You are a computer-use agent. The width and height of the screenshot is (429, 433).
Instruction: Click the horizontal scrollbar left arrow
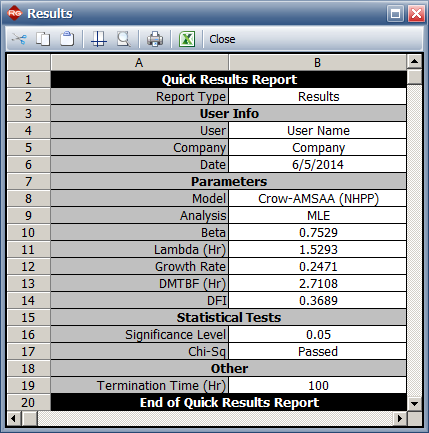[x=13, y=418]
